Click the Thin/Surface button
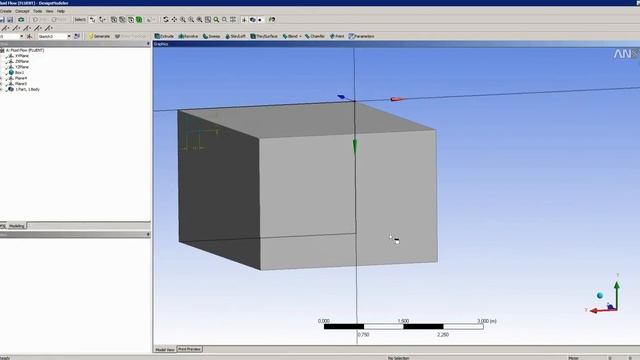 pos(264,36)
